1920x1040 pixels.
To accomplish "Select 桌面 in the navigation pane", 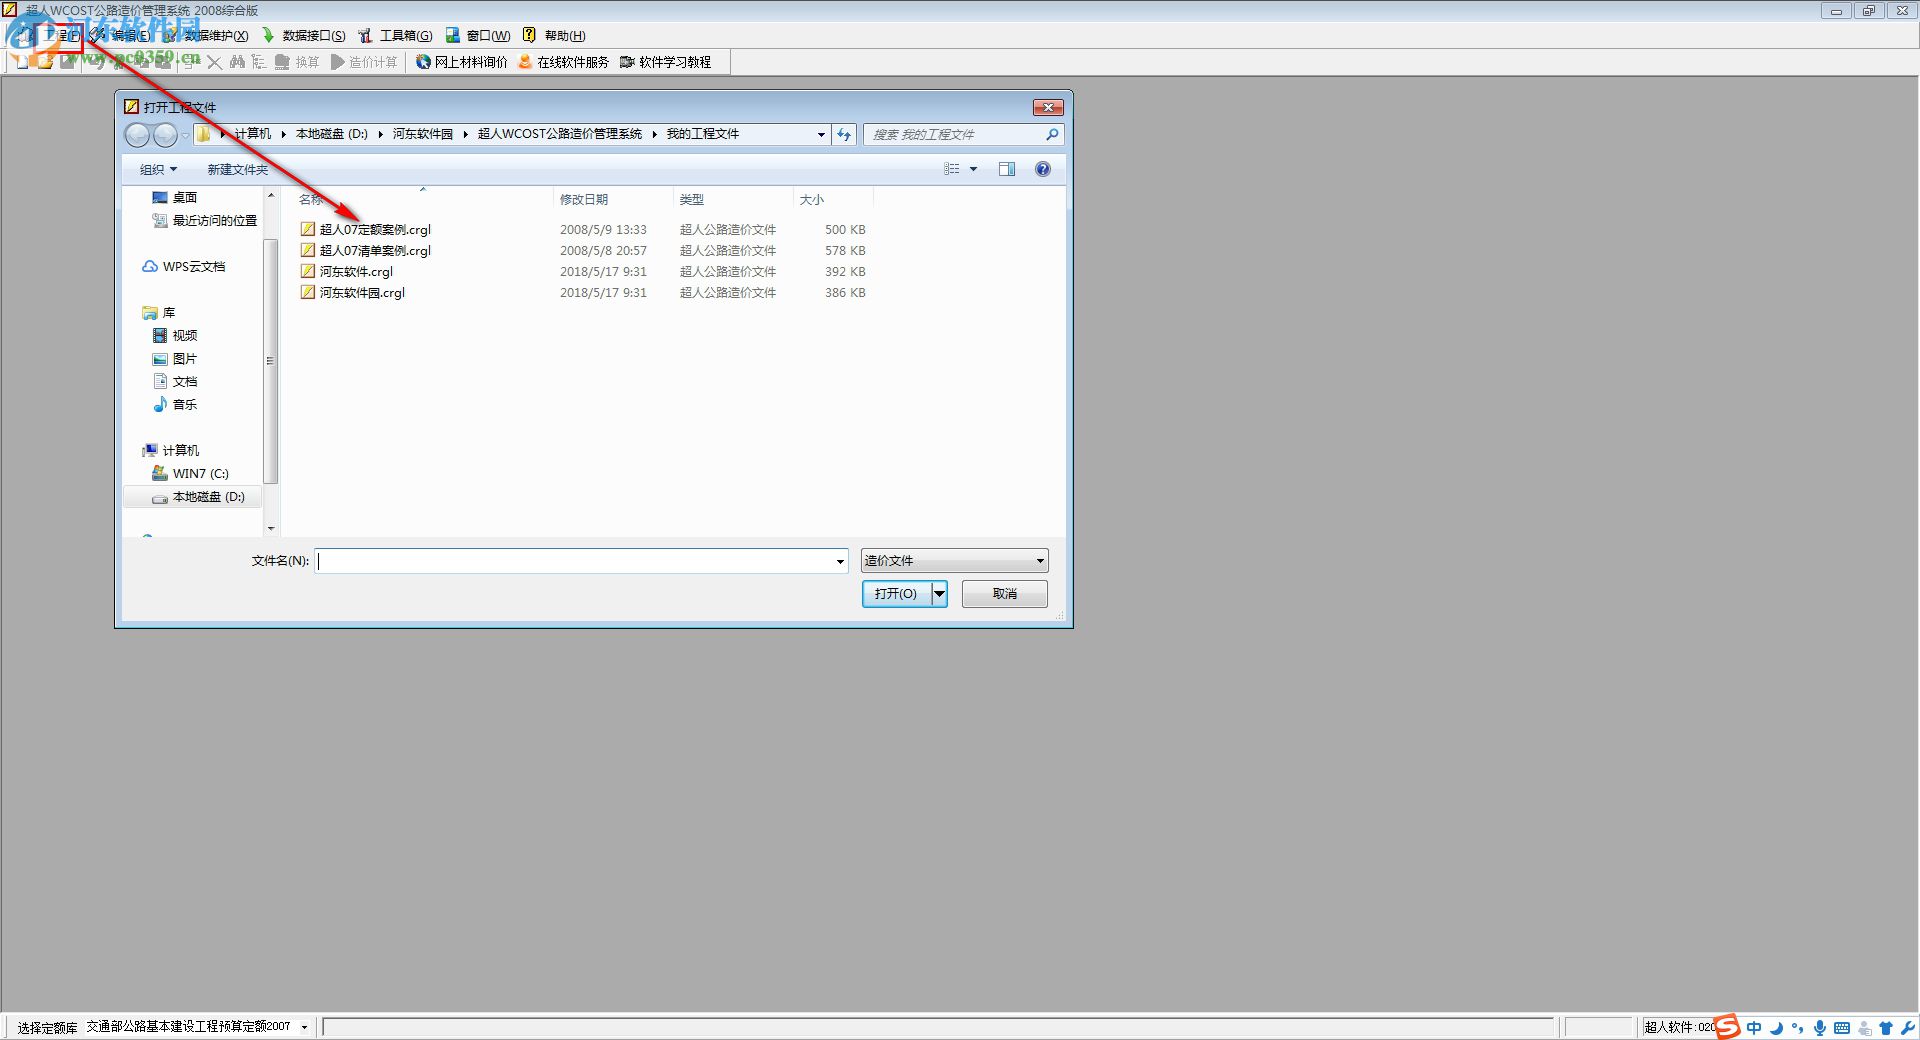I will click(175, 198).
